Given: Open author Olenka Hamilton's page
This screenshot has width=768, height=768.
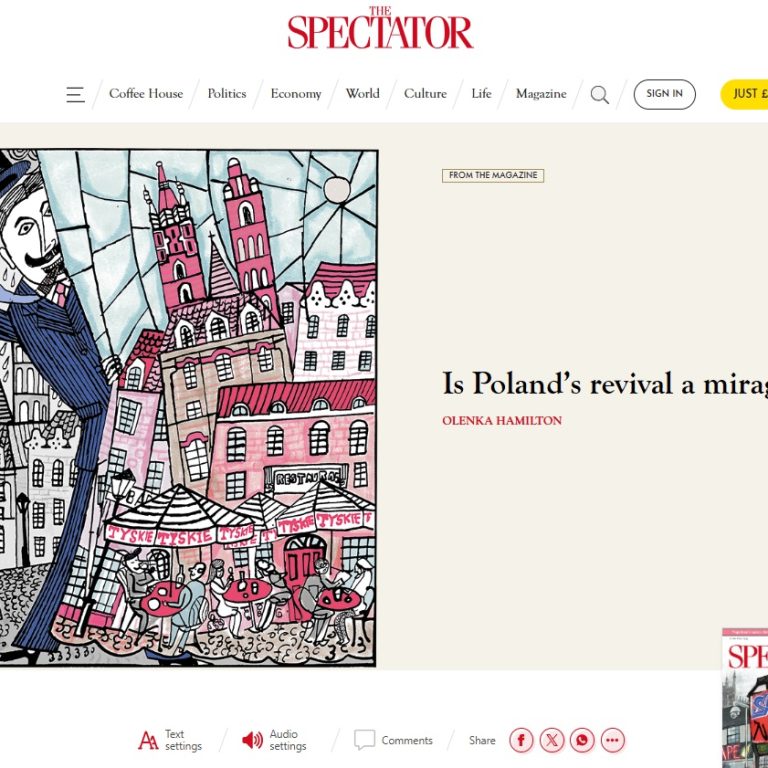Looking at the screenshot, I should click(x=502, y=420).
